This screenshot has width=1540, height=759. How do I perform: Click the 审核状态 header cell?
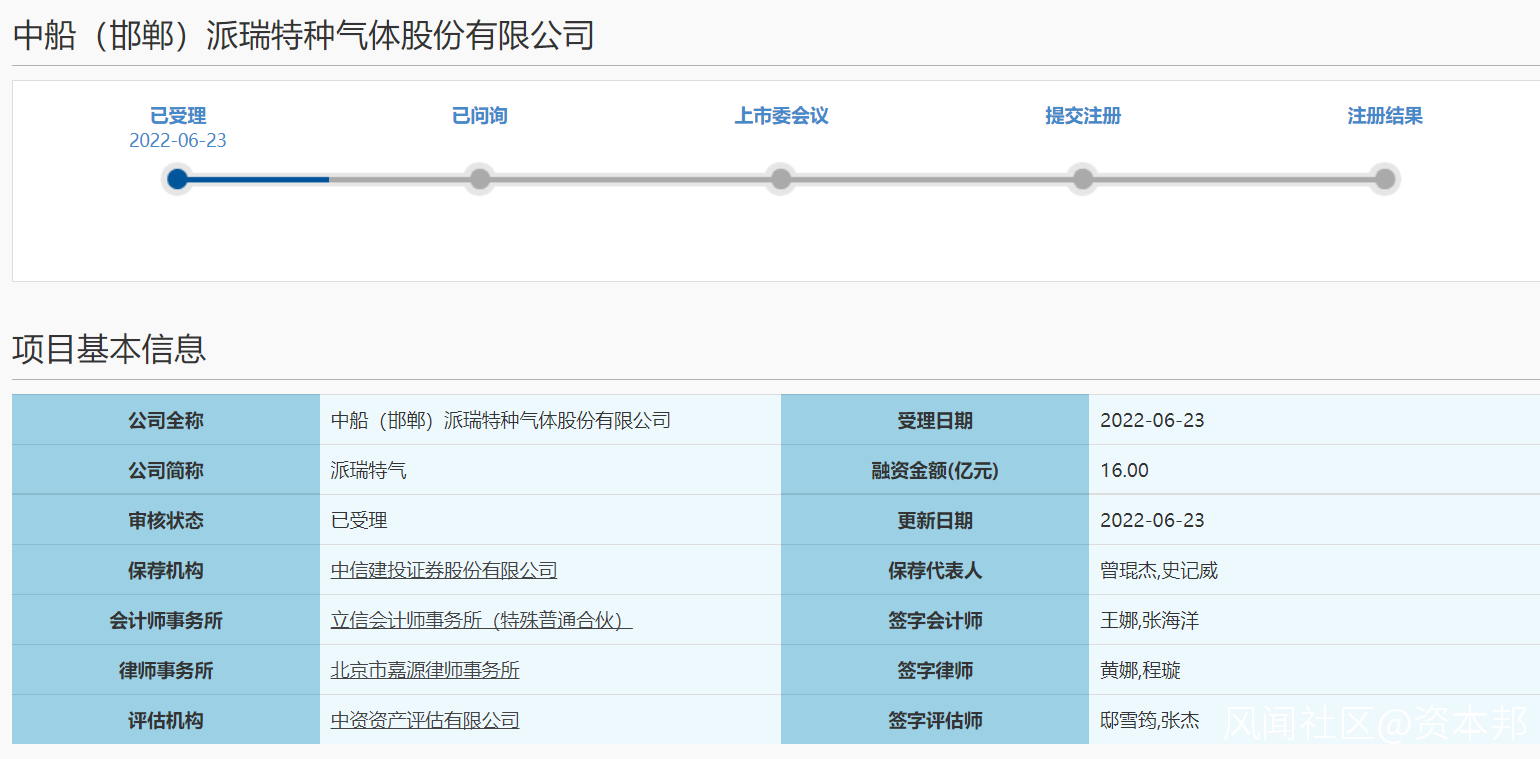166,521
